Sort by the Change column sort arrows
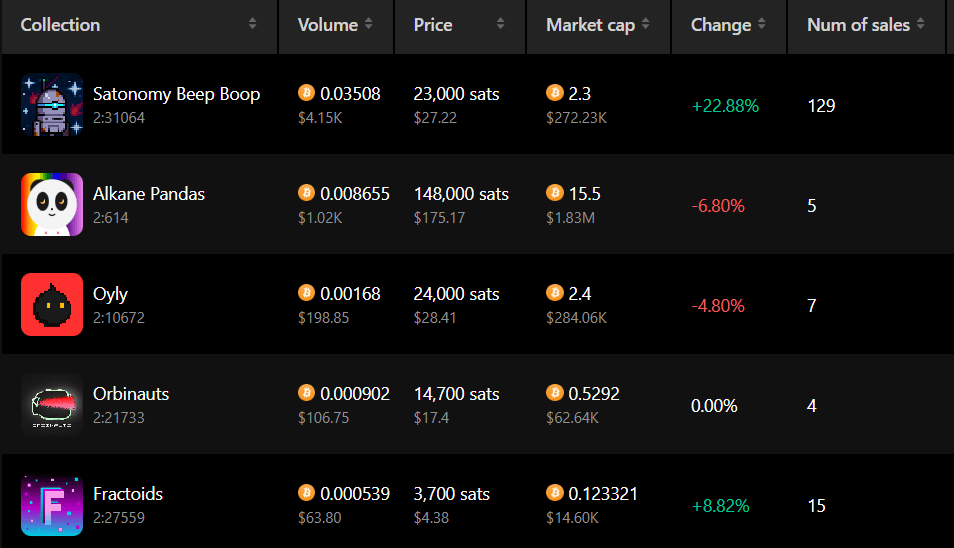Screen dimensions: 954x548 [x=762, y=24]
